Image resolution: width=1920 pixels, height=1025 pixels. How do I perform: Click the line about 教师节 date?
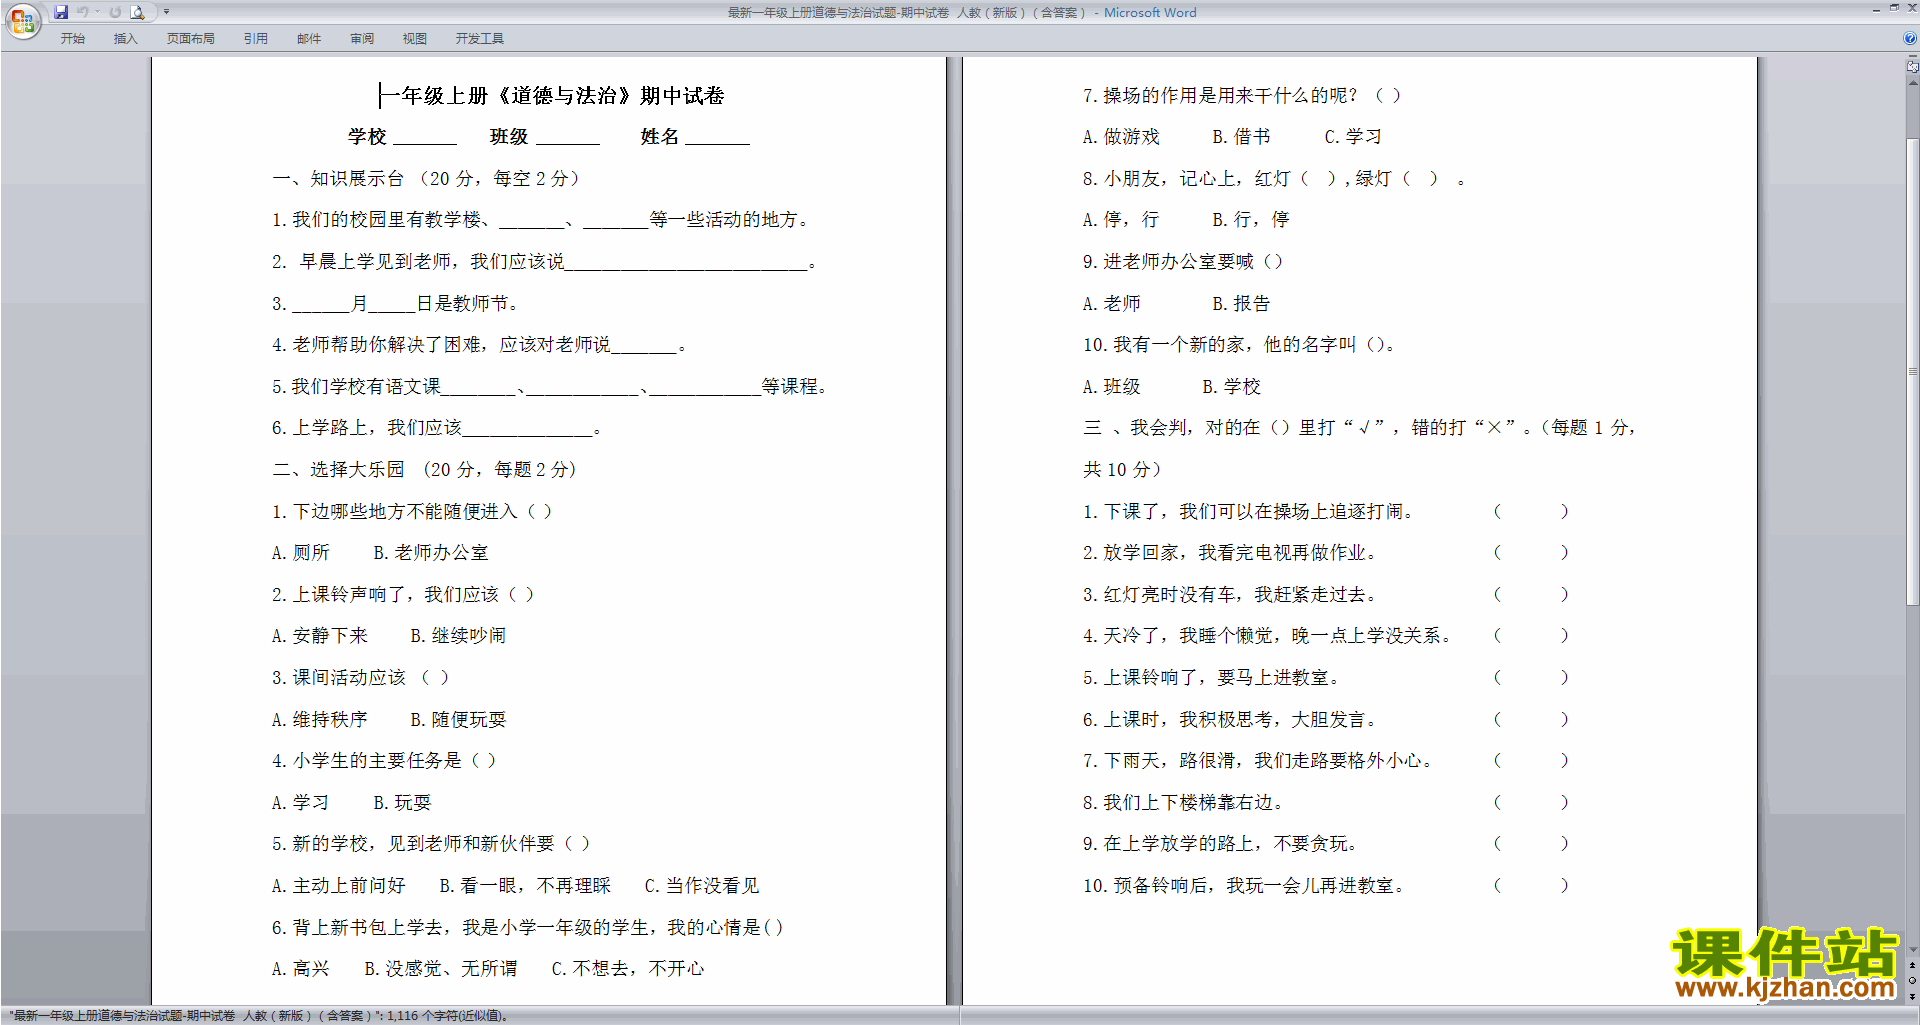point(395,303)
